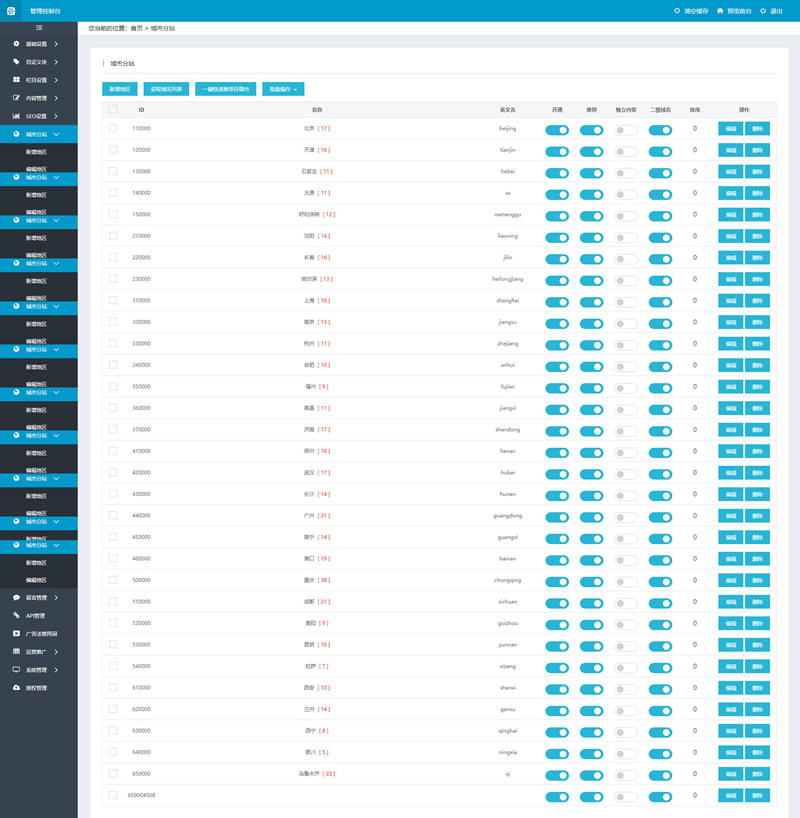Viewport: 800px width, 818px height.
Task: Click the gear icon beside 基础设置
Action: point(16,44)
